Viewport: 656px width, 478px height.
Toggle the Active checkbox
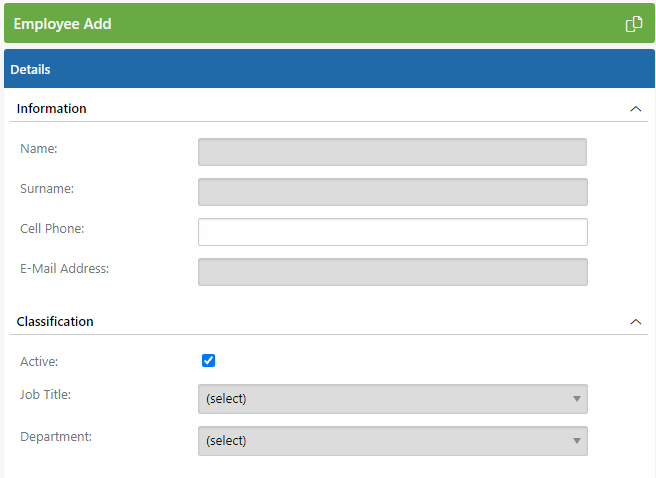208,360
